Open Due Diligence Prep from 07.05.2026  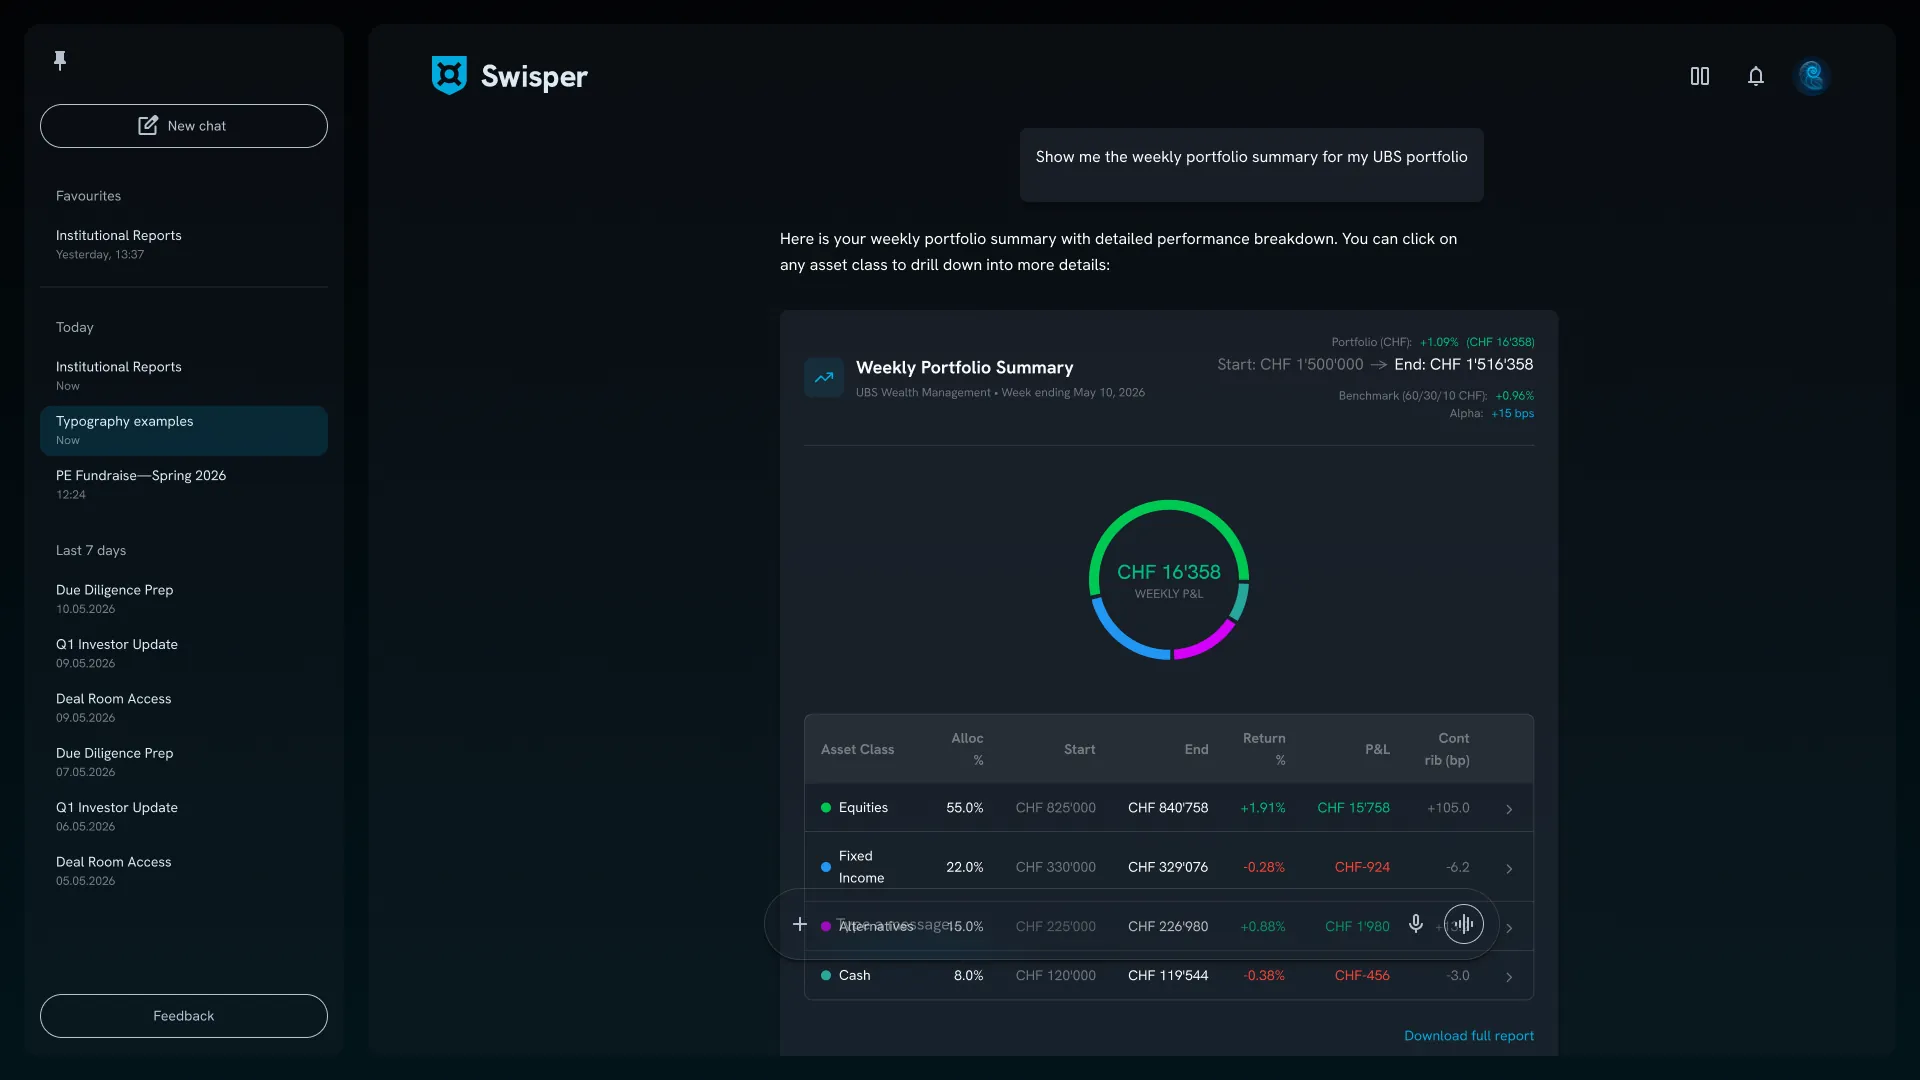click(x=184, y=762)
